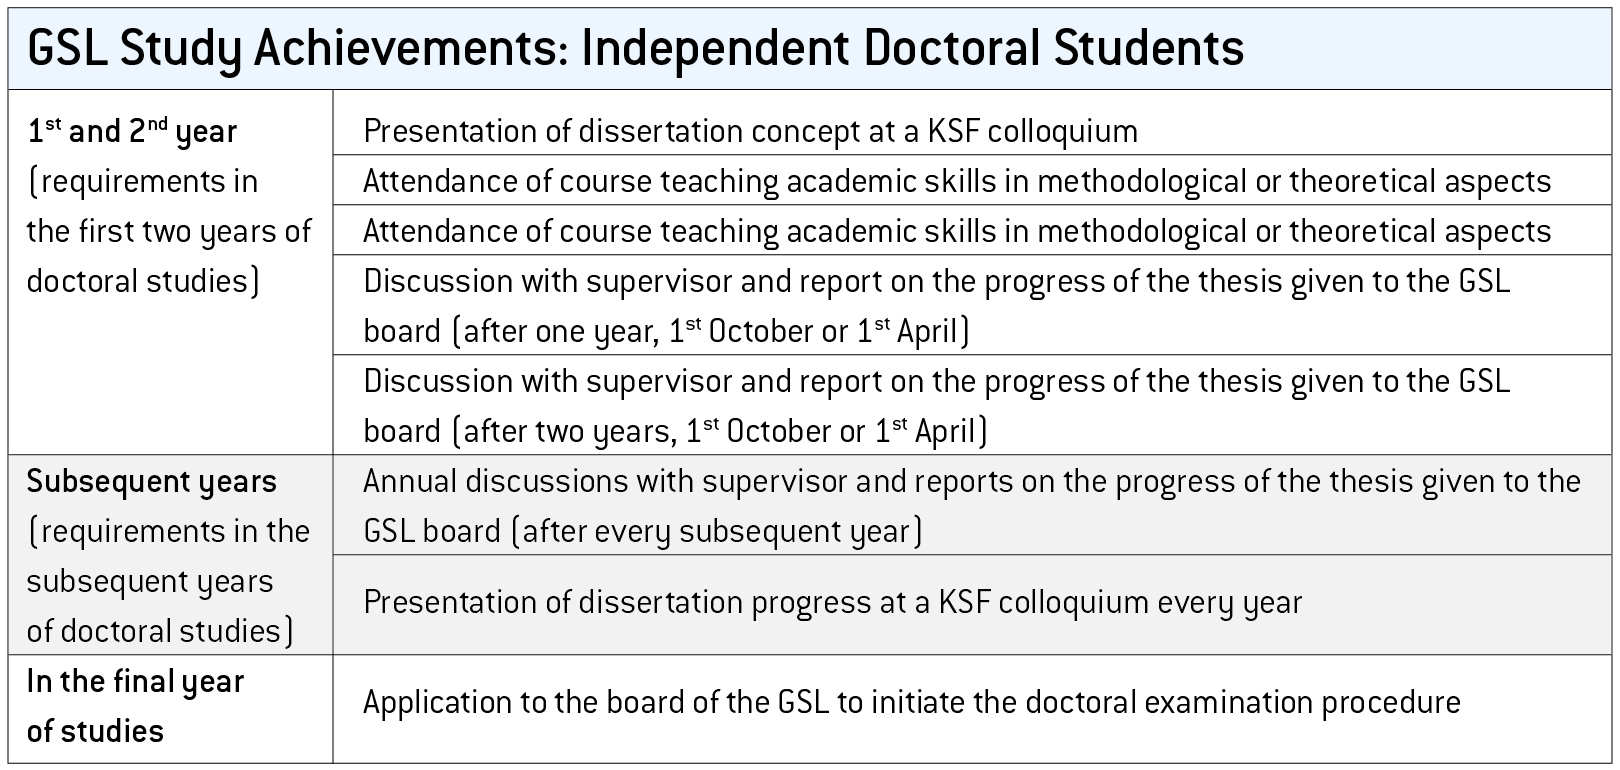Viewport: 1620px width, 770px height.
Task: Select the "In the final year" heading
Action: pos(135,681)
